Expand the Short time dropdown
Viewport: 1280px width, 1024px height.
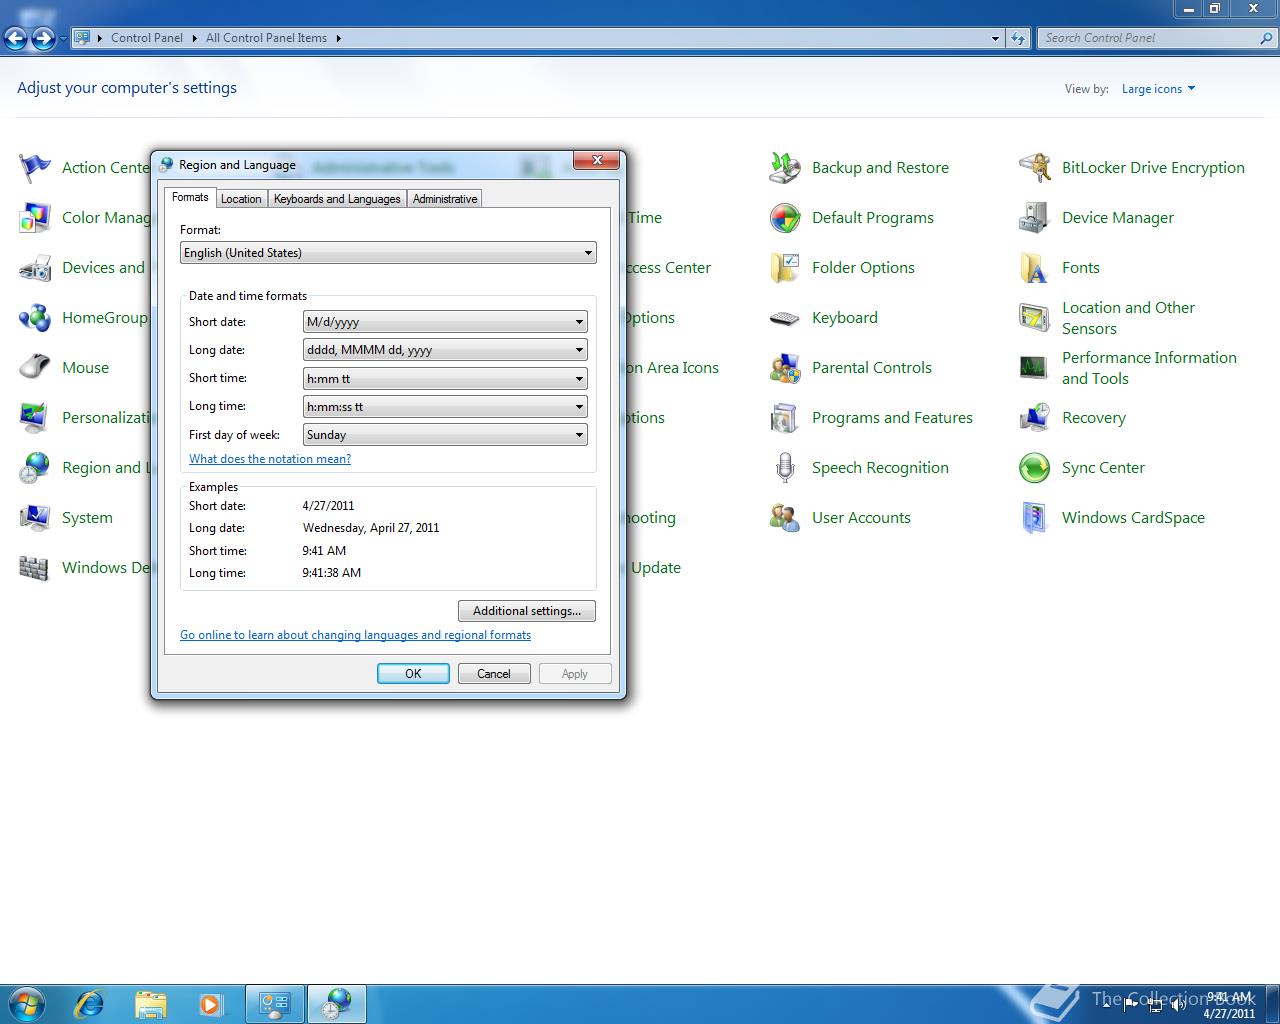[x=579, y=379]
